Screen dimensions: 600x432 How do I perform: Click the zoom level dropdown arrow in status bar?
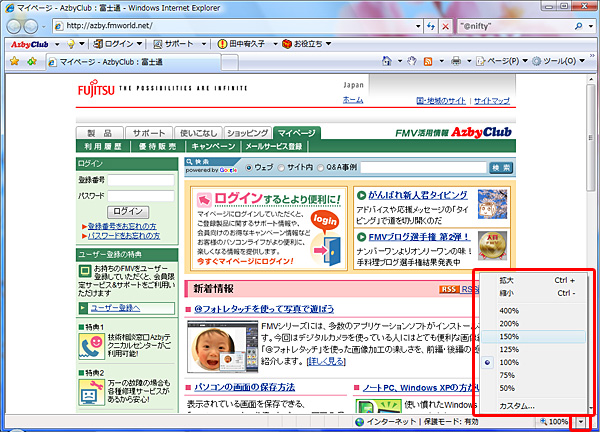[x=581, y=422]
